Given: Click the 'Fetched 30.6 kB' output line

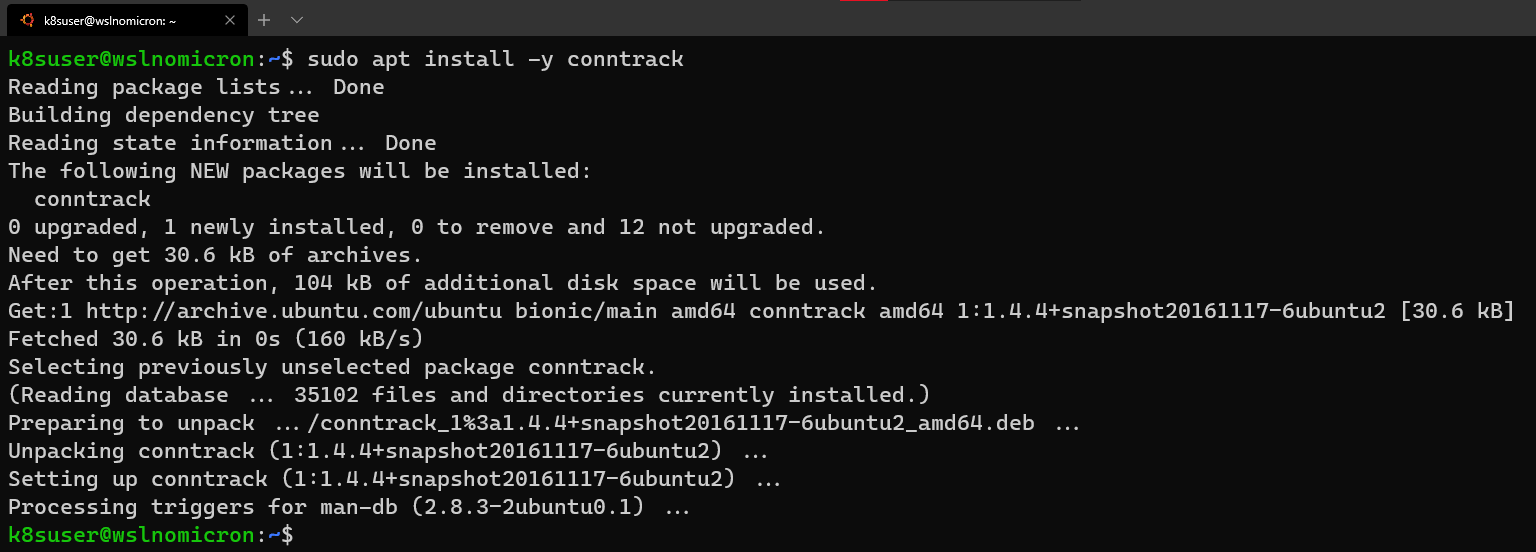Looking at the screenshot, I should tap(216, 339).
